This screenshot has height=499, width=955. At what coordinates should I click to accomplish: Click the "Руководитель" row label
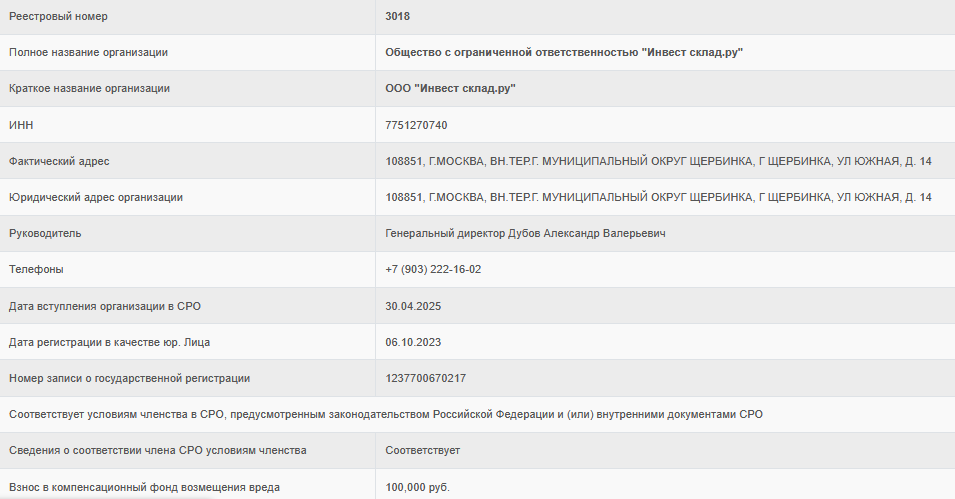click(45, 233)
